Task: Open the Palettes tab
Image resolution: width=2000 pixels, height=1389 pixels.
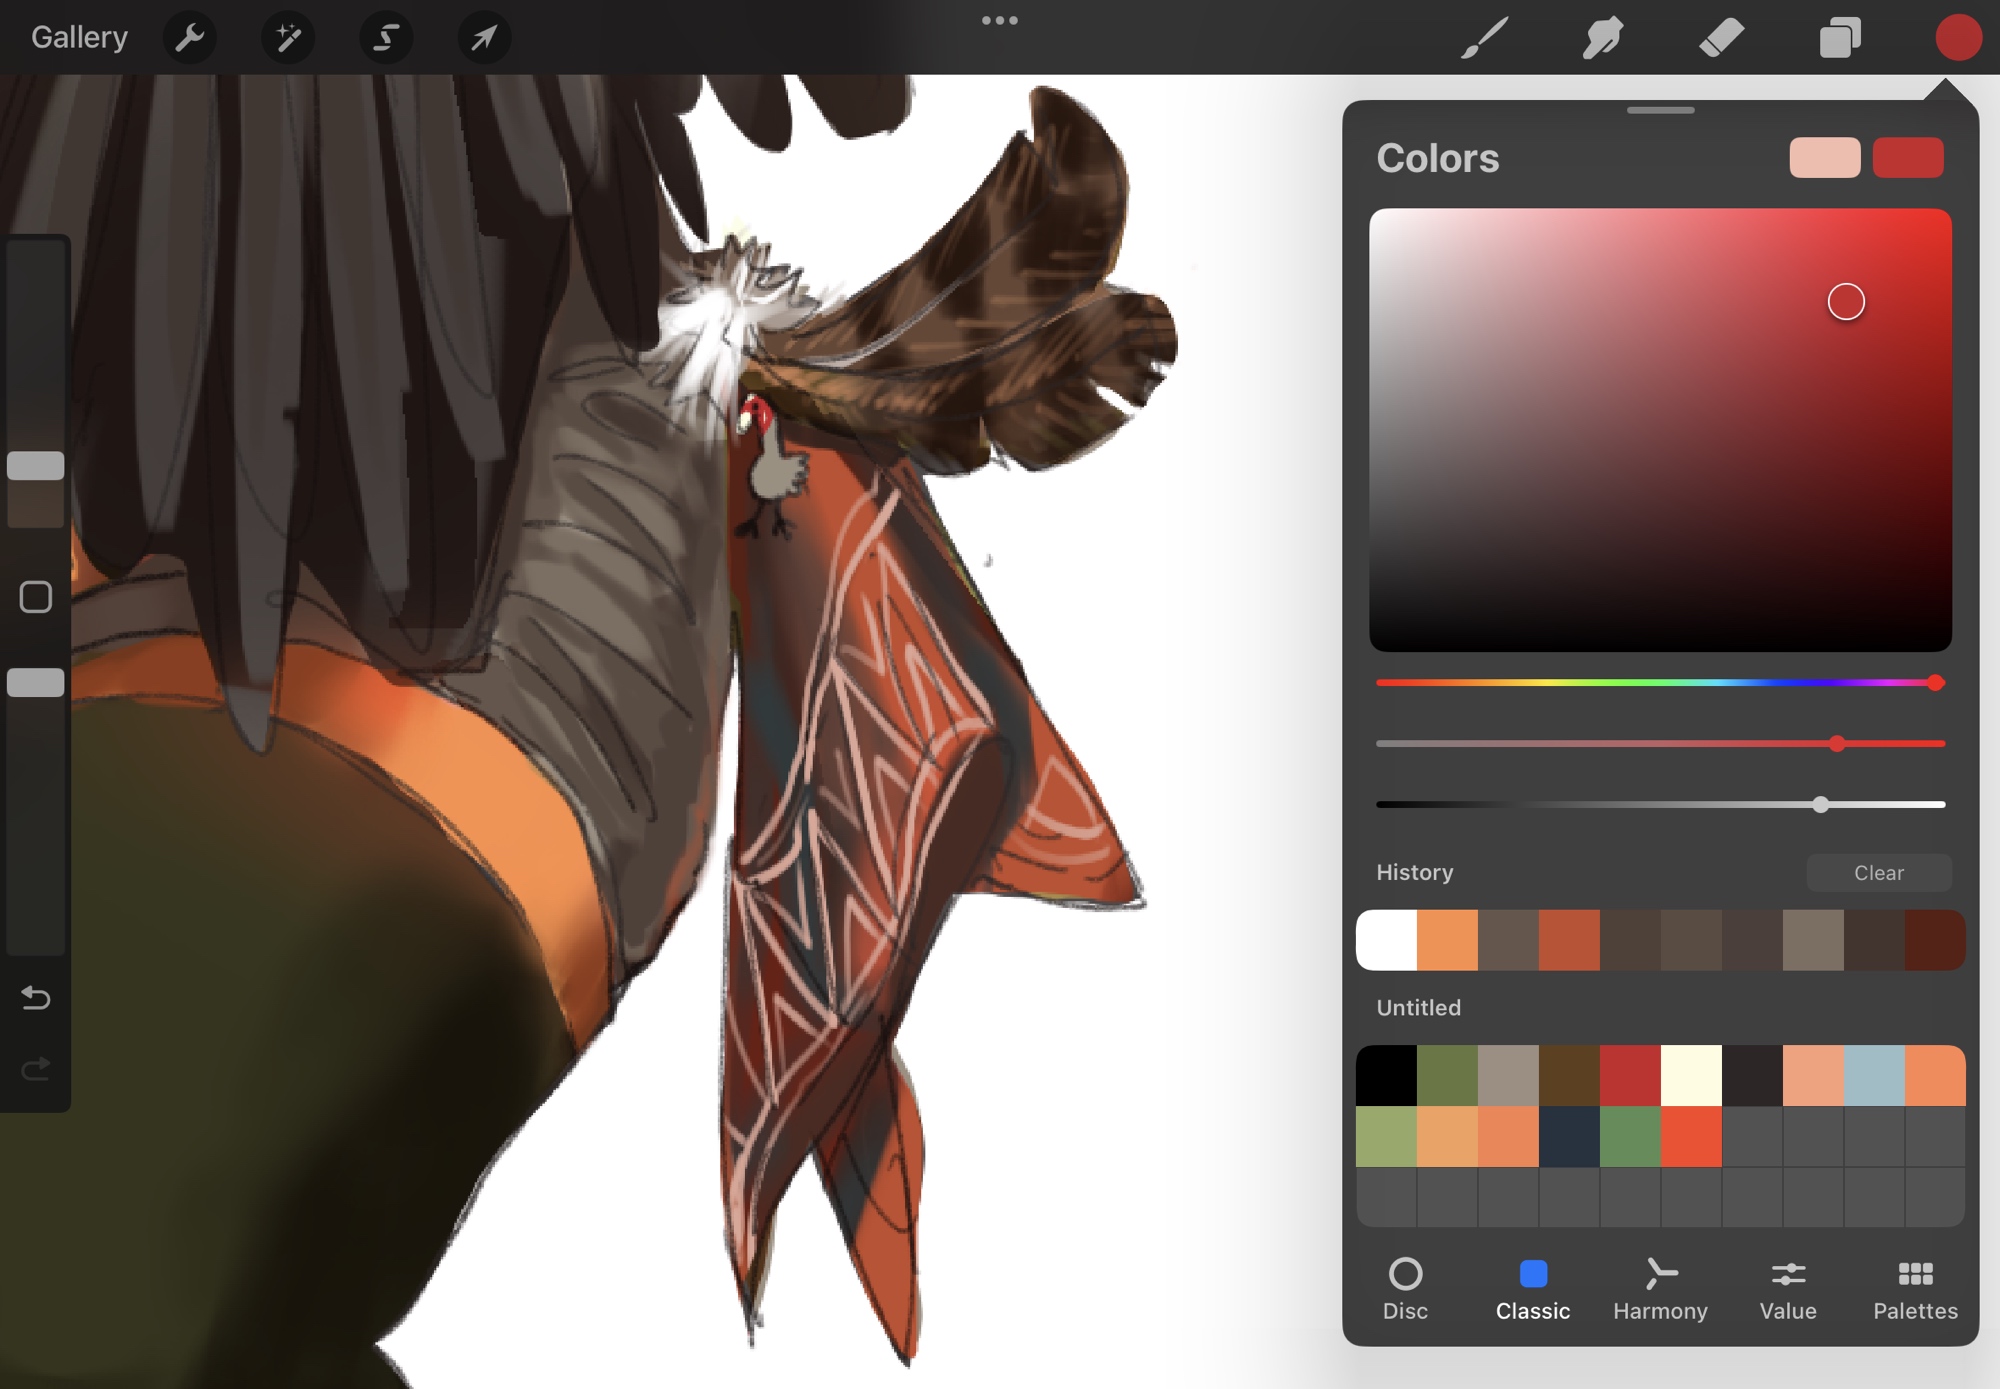Action: point(1915,1289)
